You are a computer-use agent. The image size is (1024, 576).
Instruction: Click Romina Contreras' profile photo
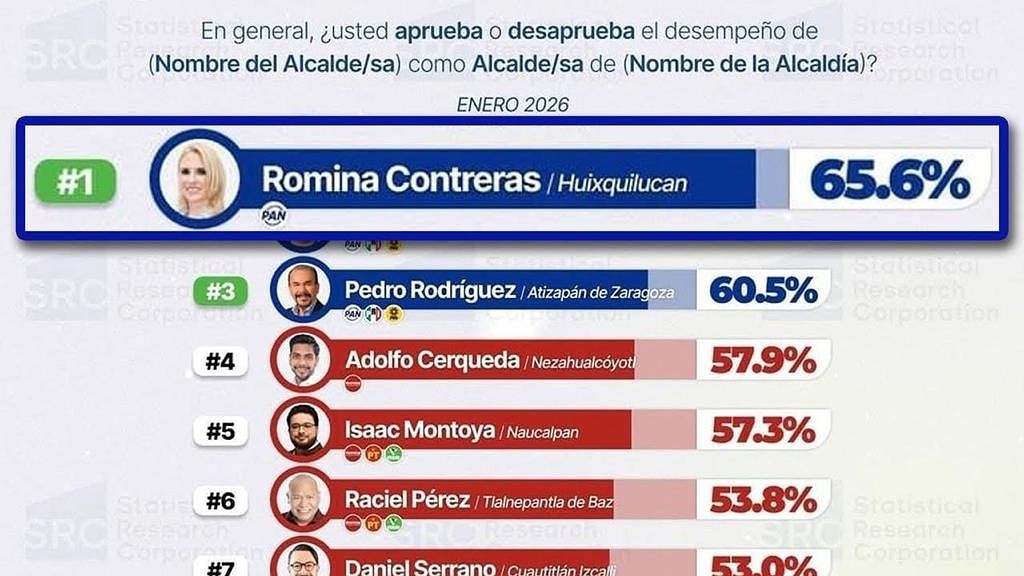pyautogui.click(x=196, y=179)
